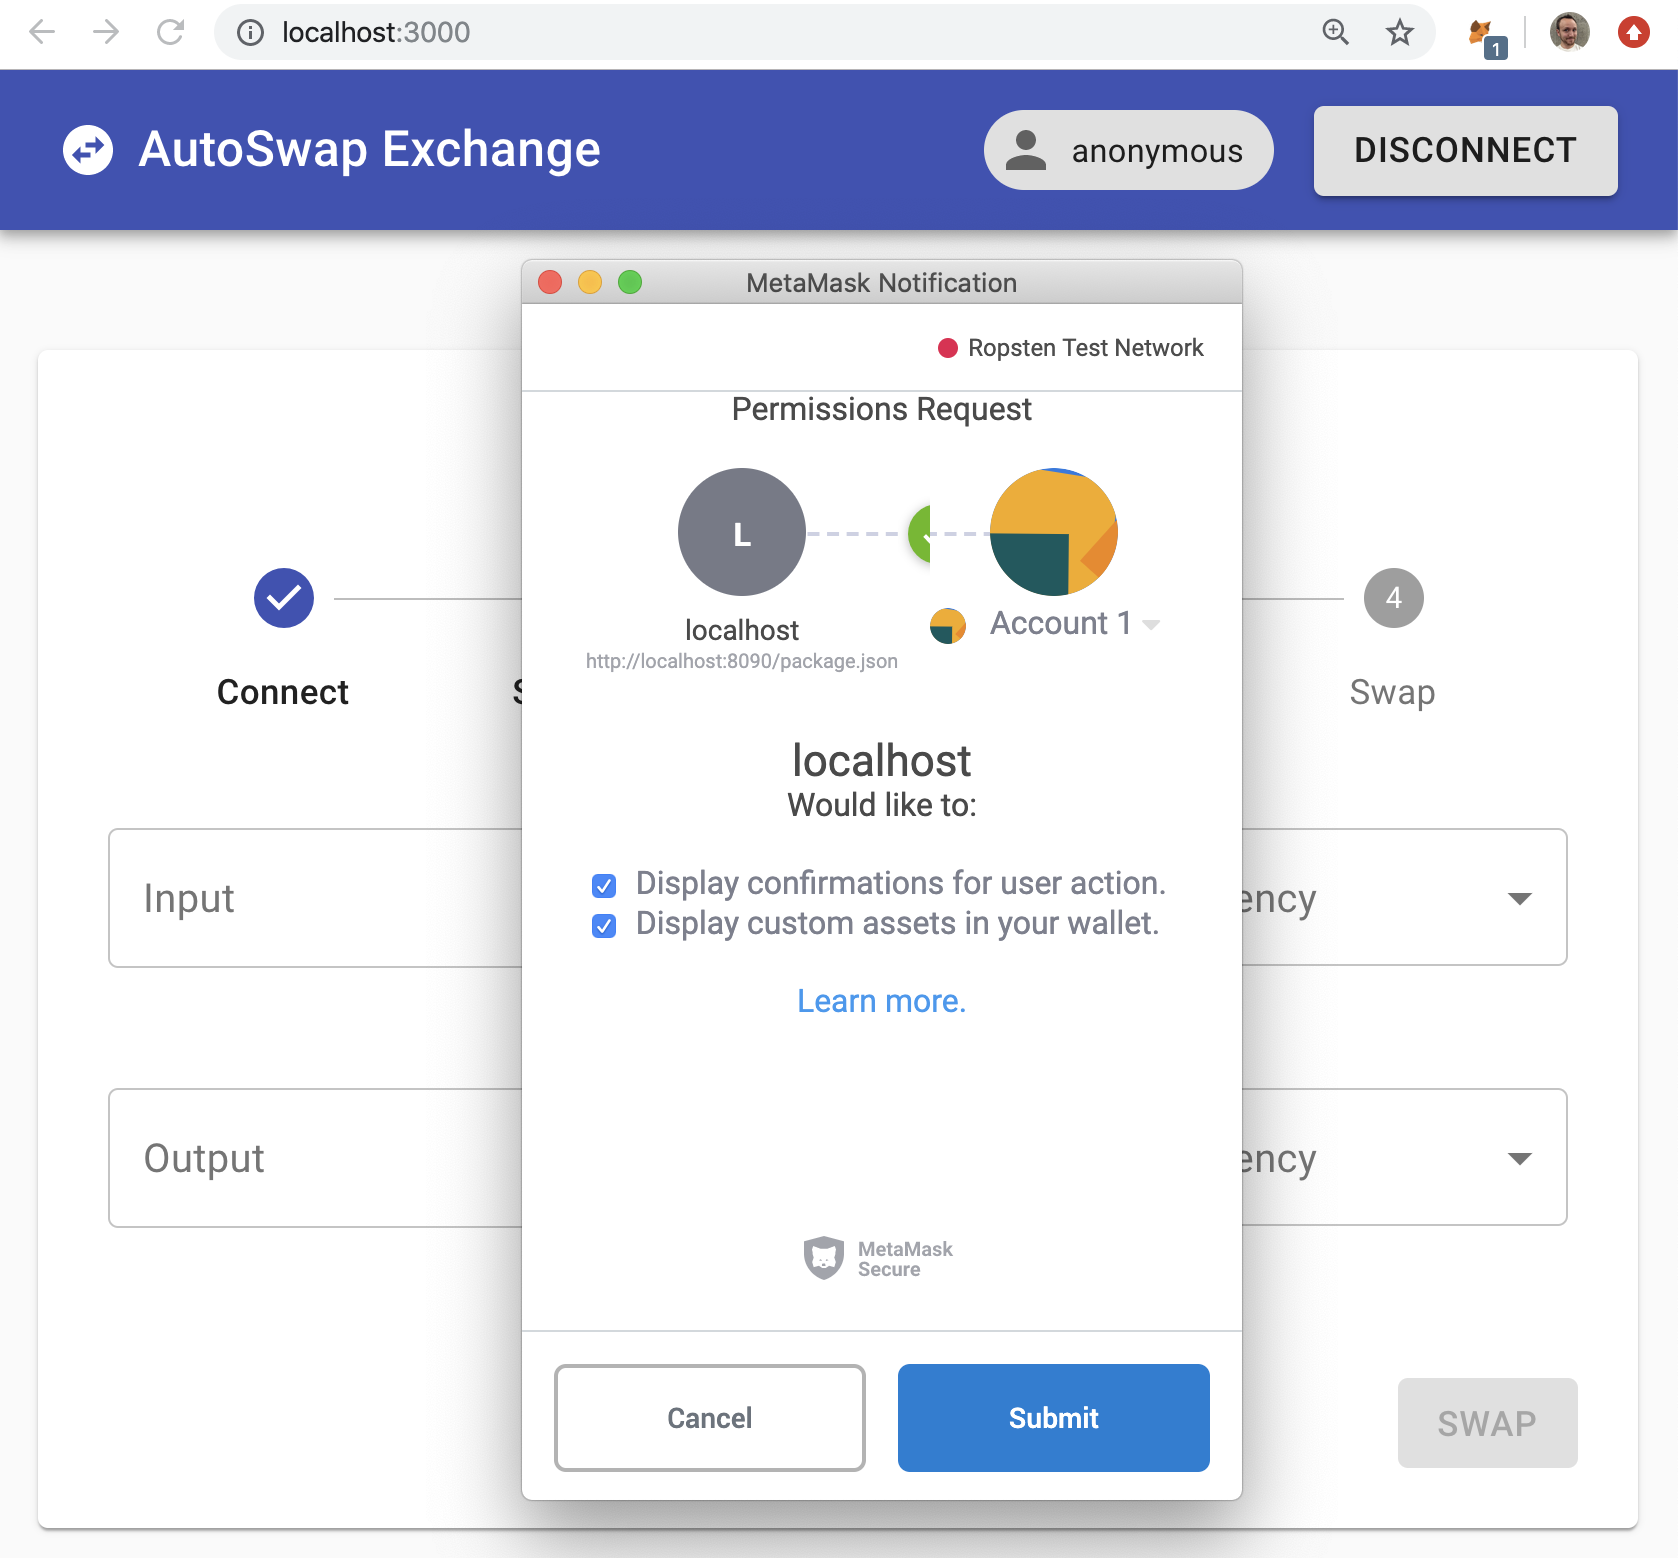Click Cancel in the permissions request
This screenshot has width=1678, height=1558.
pos(710,1418)
